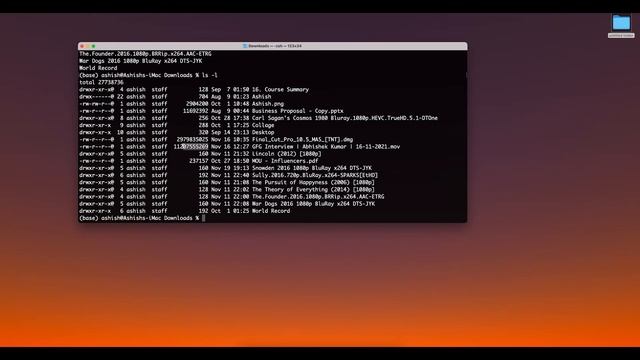Click the file size '2979835025'

193,140
